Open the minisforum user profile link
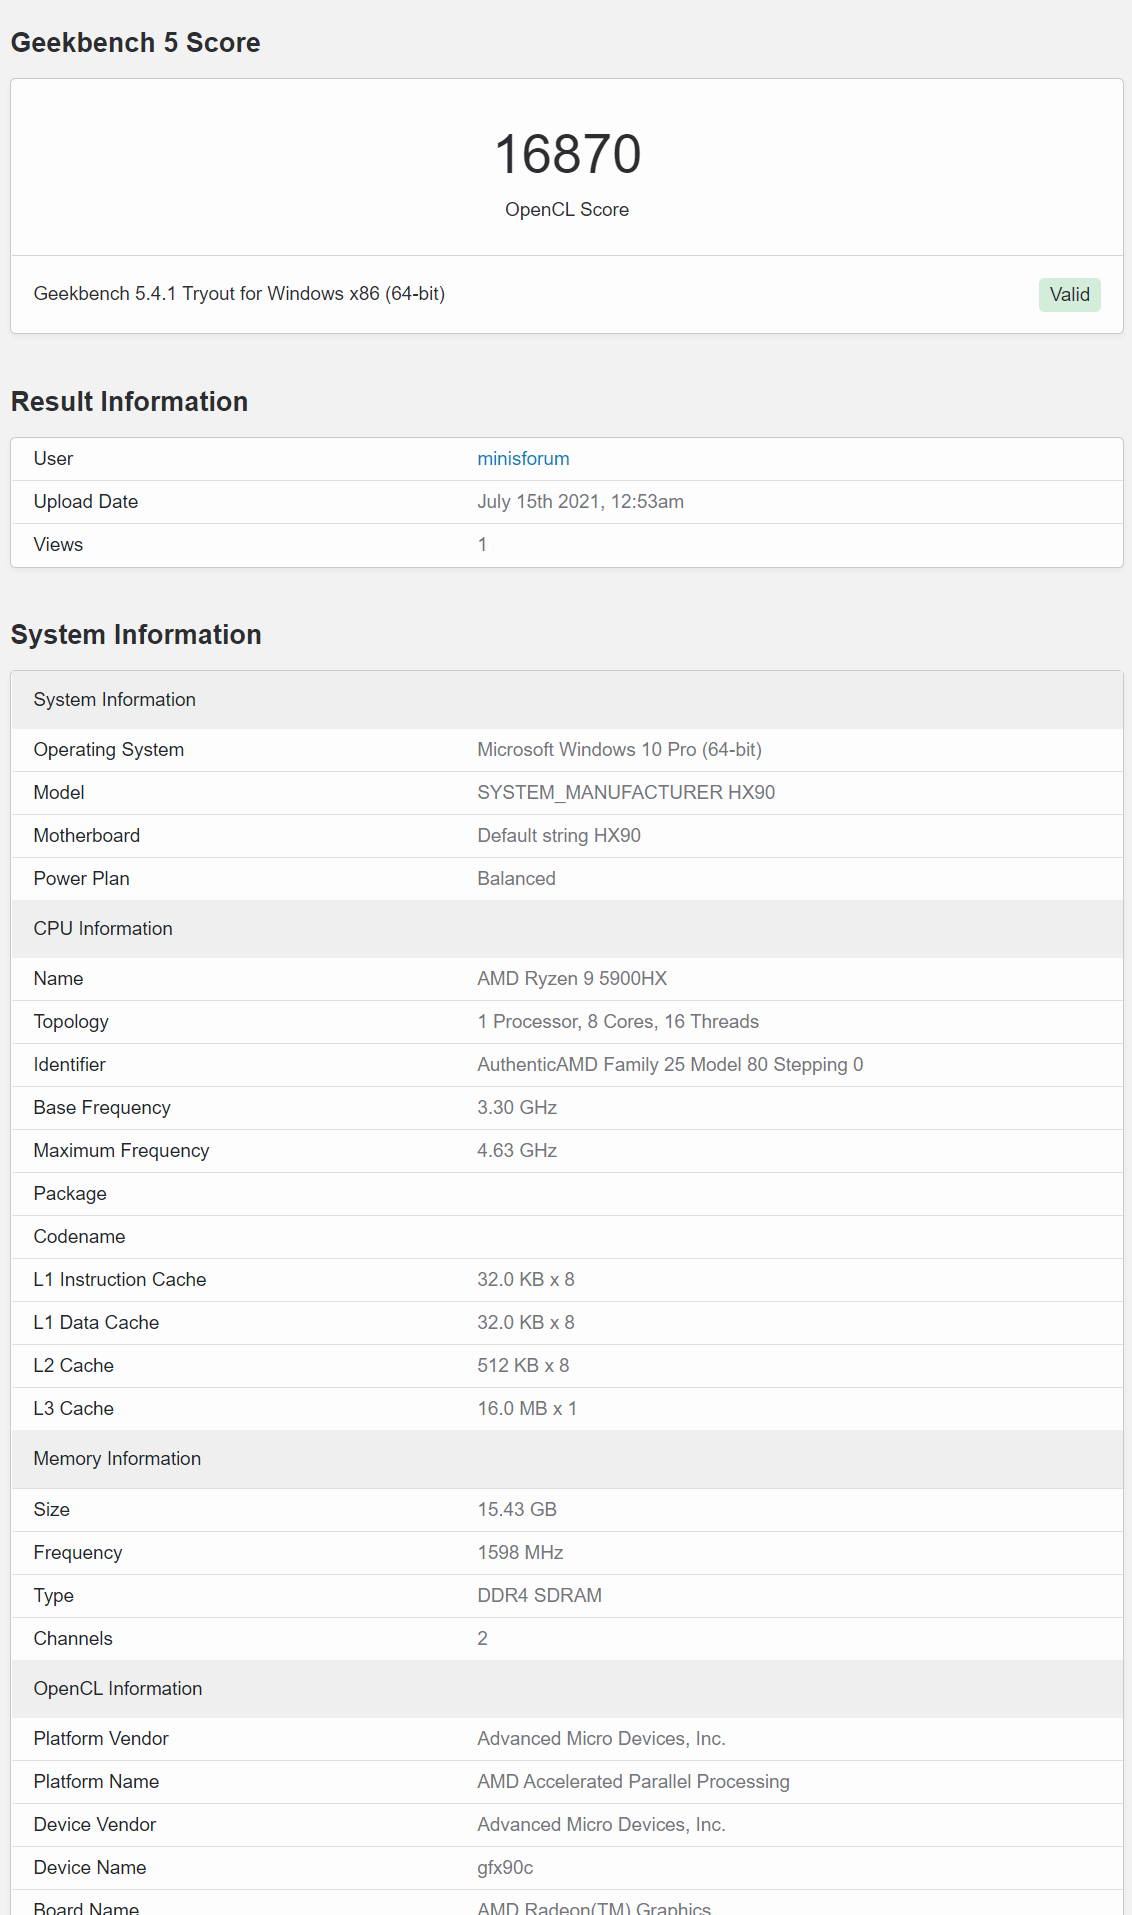This screenshot has width=1132, height=1915. coord(523,458)
